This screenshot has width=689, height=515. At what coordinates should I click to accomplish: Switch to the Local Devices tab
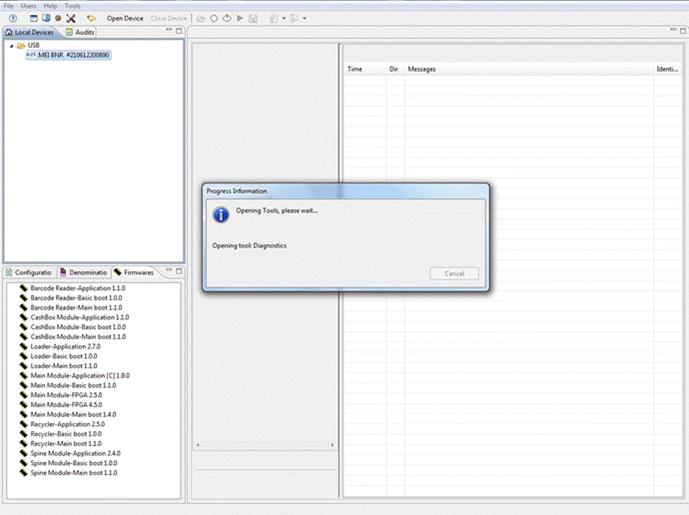[30, 33]
